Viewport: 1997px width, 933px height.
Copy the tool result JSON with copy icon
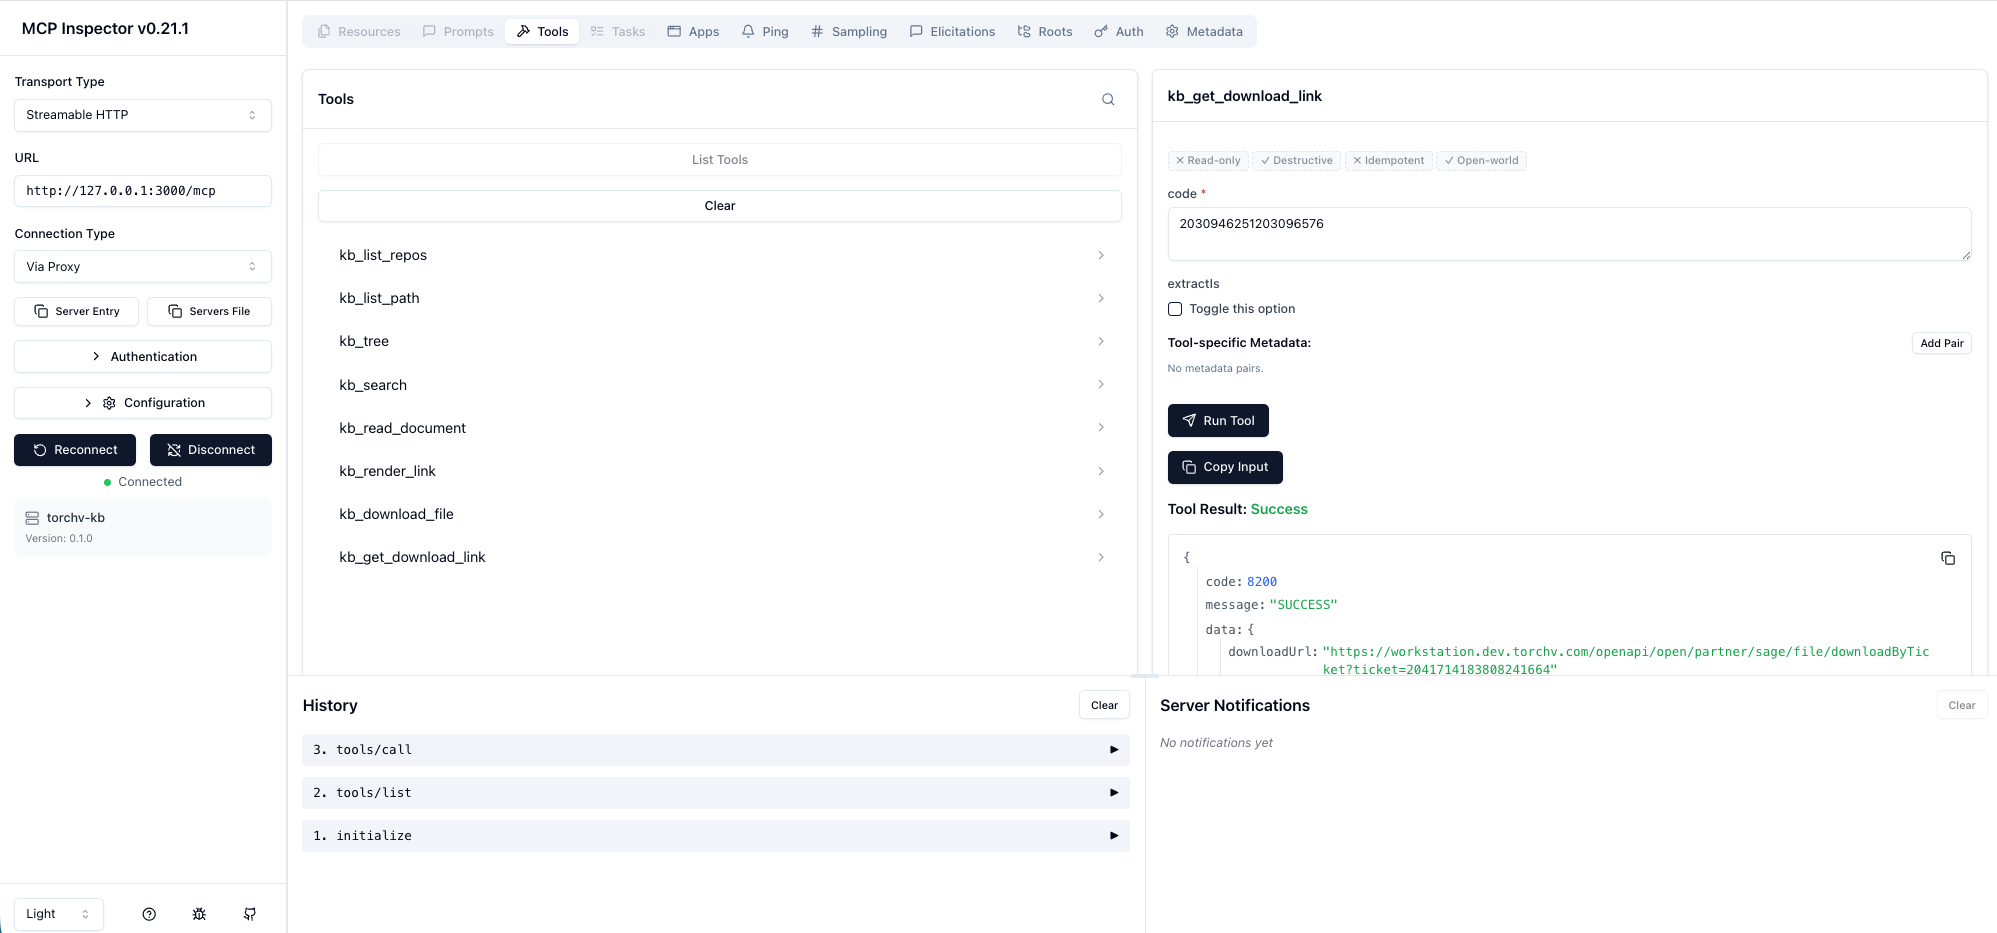1947,558
